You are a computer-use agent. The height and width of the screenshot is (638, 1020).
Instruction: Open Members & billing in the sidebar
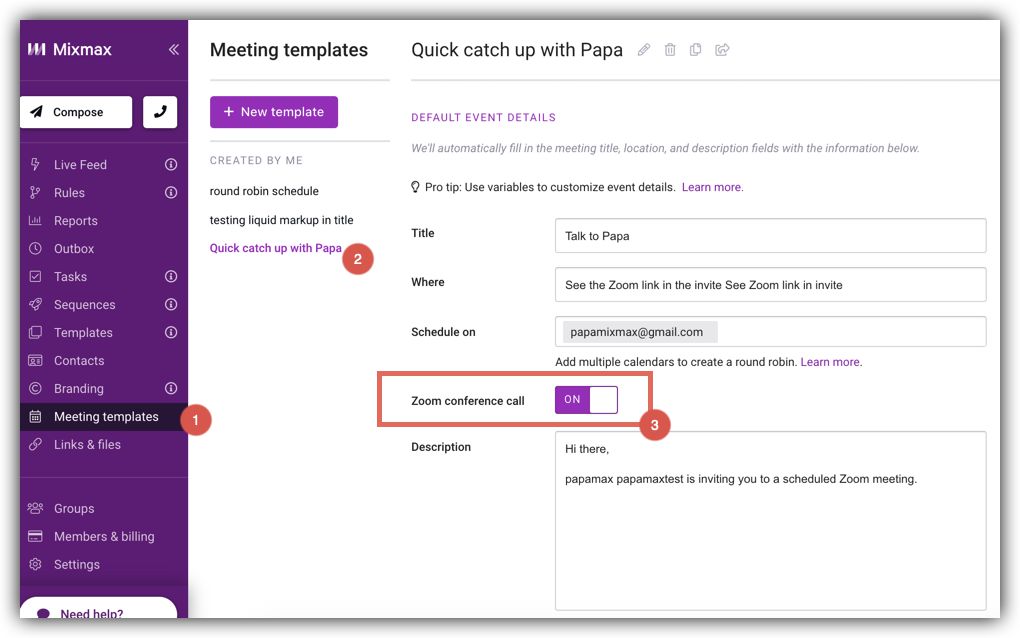pyautogui.click(x=104, y=537)
